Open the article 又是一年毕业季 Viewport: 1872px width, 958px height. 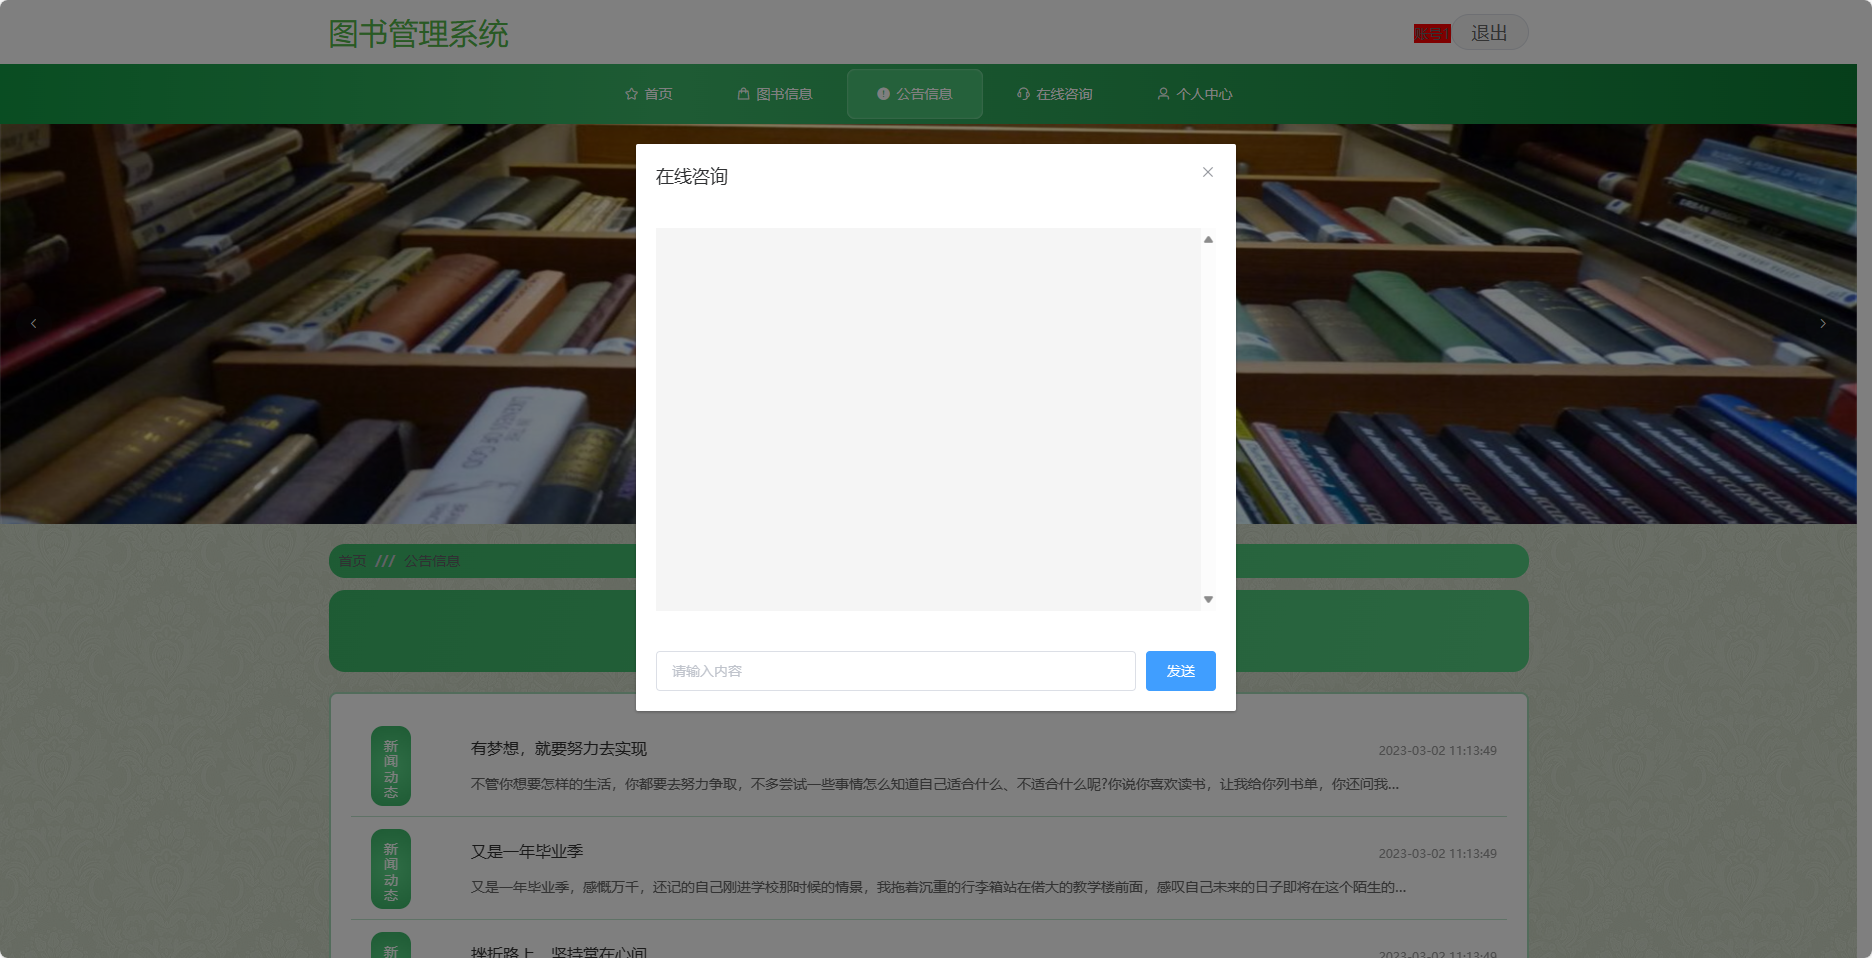[527, 852]
